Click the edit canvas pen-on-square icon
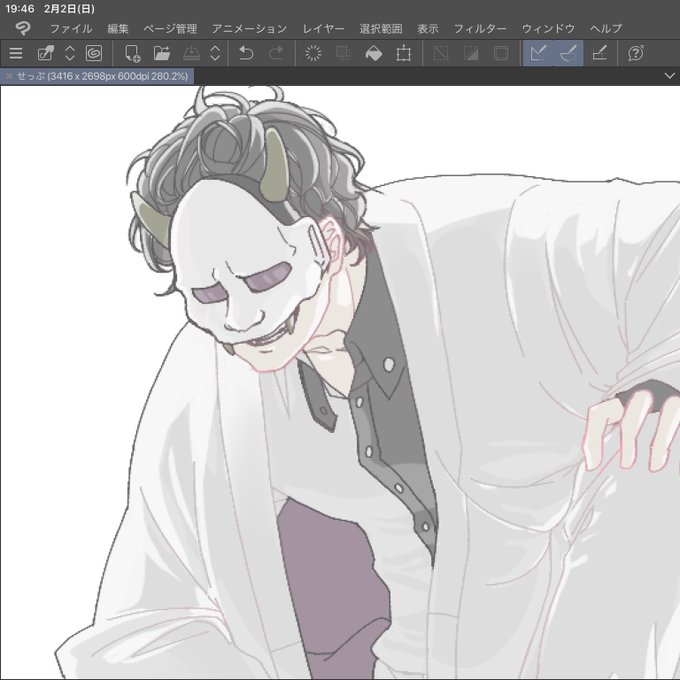The image size is (680, 680). pyautogui.click(x=46, y=53)
